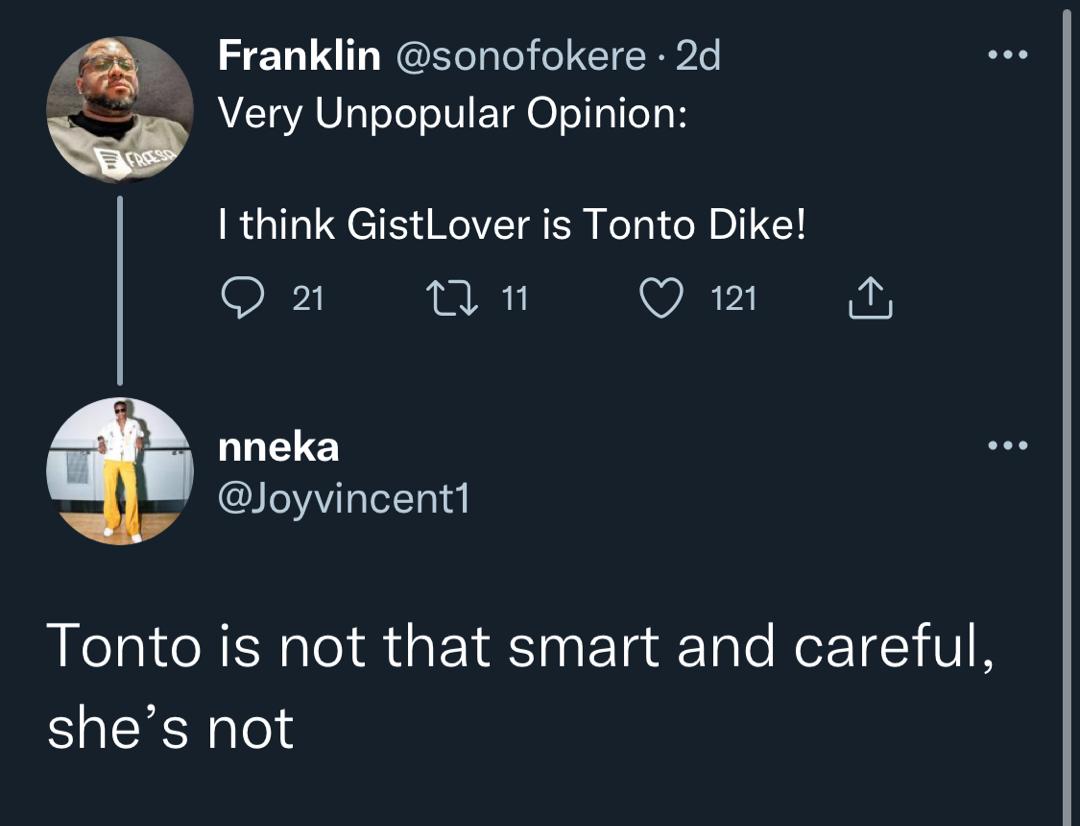
Task: Open the three-dot menu on nneka's reply
Action: pos(1007,446)
